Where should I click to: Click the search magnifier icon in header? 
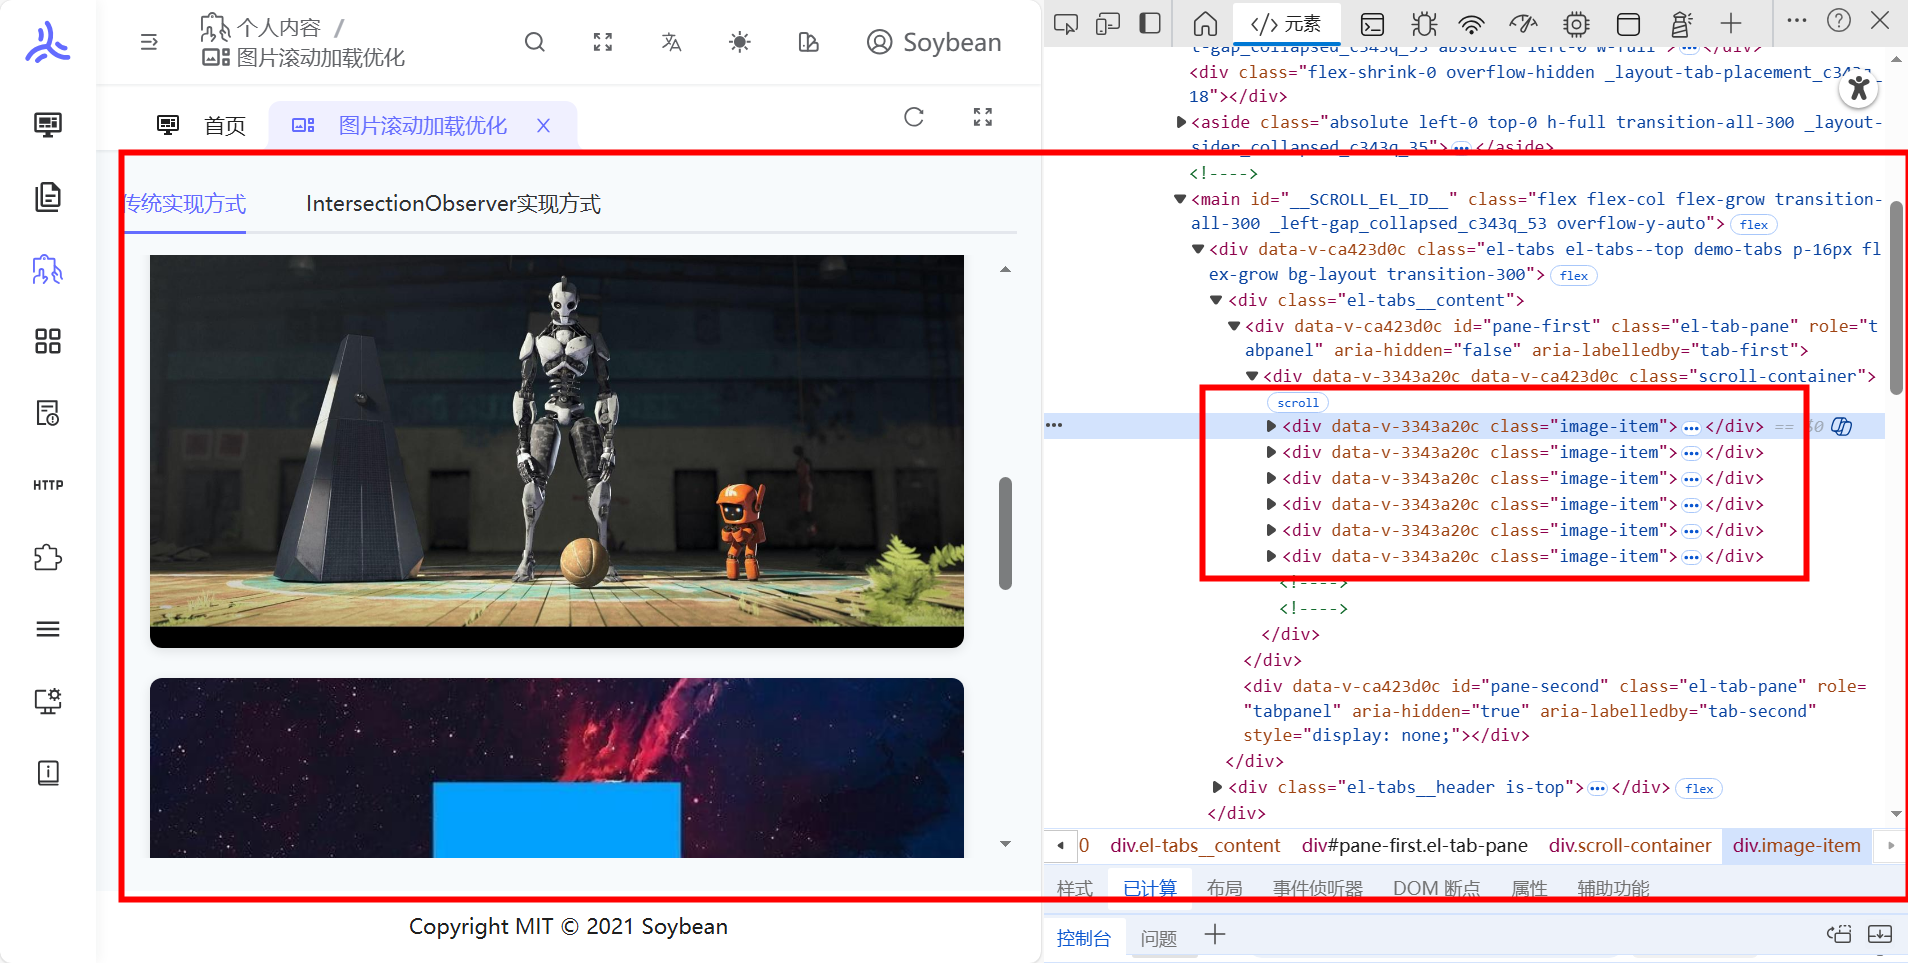coord(535,42)
